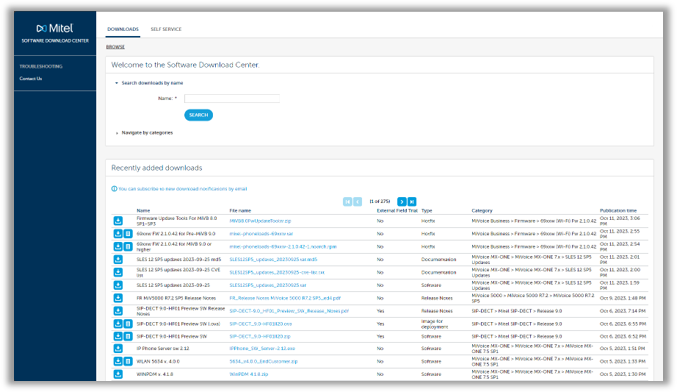Image resolution: width=677 pixels, height=392 pixels.
Task: Click 'Oct 5, 2023, 1:51 PM' publication time
Action: (623, 348)
